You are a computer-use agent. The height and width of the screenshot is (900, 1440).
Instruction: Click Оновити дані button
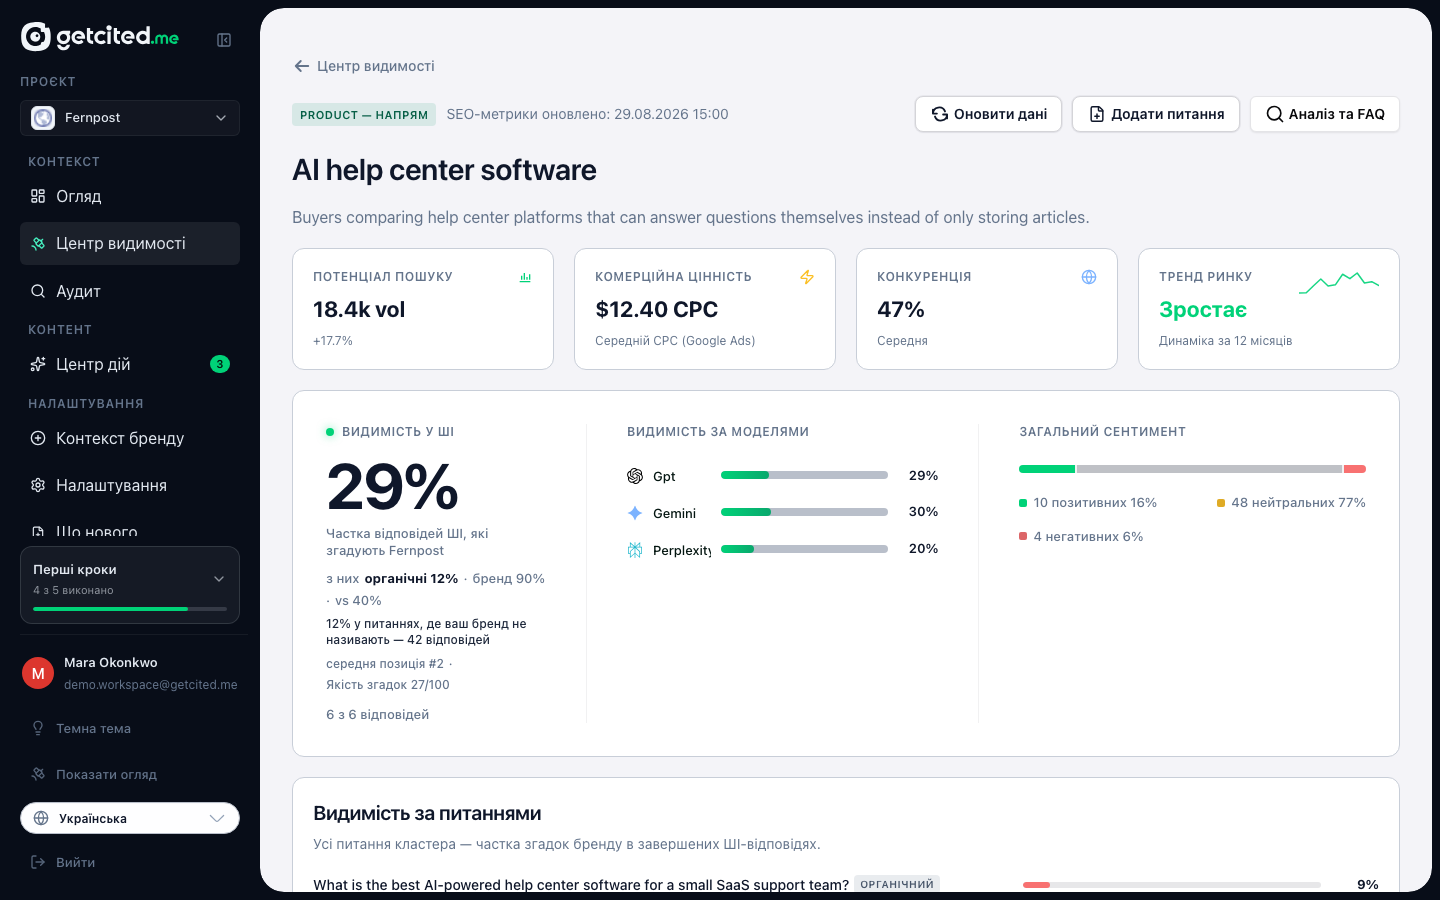tap(988, 114)
